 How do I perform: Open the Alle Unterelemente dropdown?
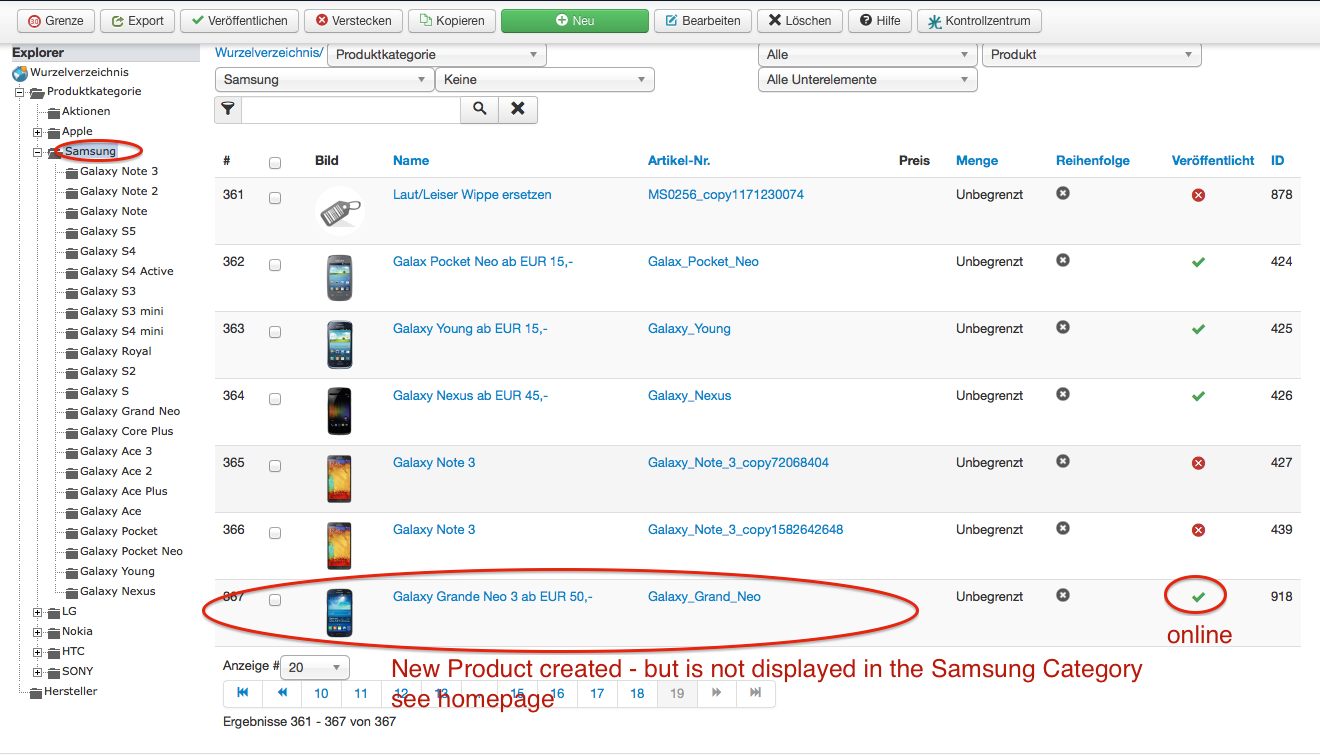[x=868, y=80]
